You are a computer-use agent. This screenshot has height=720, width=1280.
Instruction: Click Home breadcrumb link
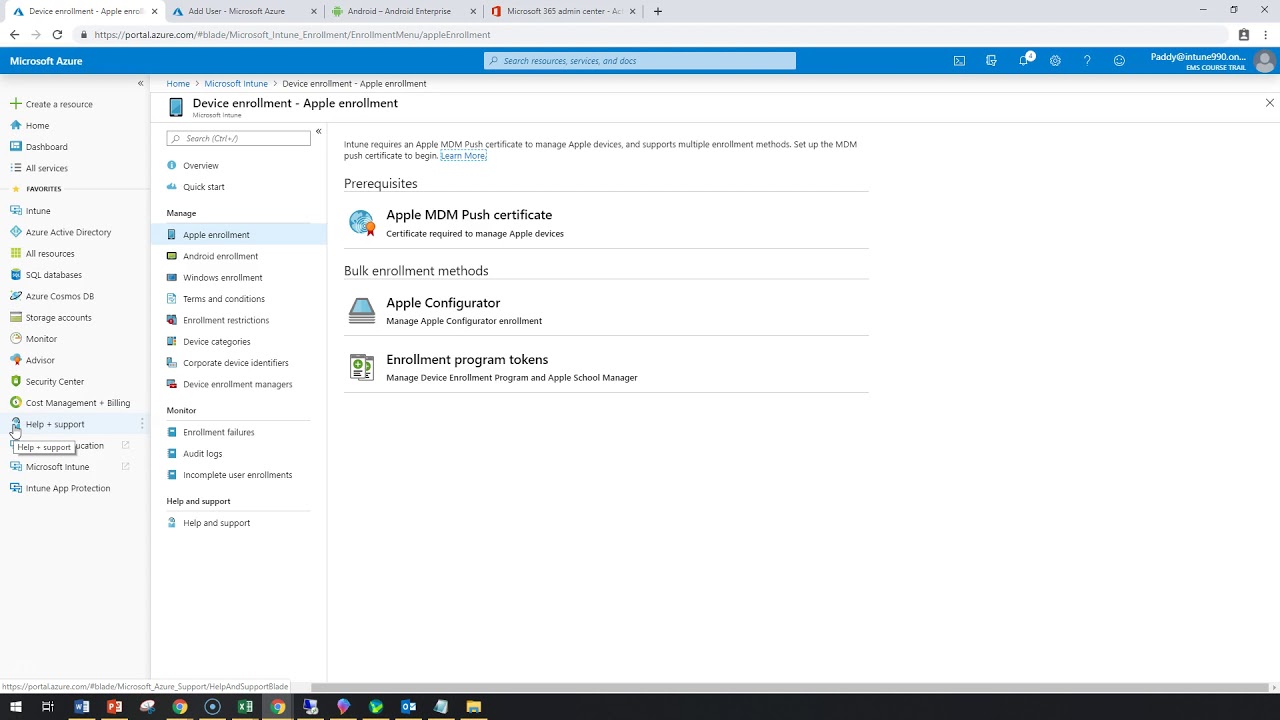coord(178,84)
